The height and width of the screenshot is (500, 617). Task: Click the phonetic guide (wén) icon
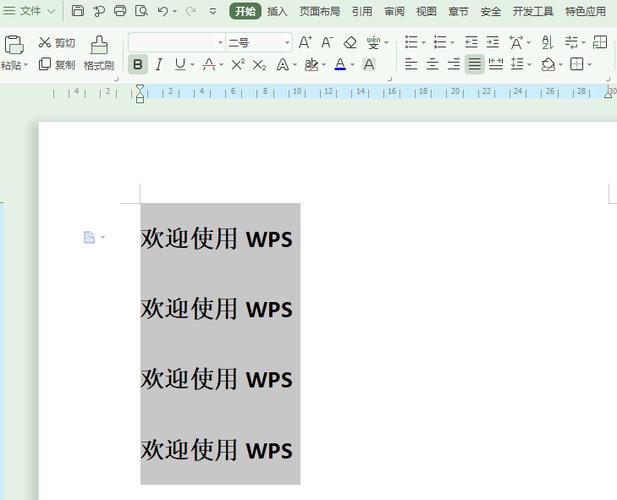(373, 42)
